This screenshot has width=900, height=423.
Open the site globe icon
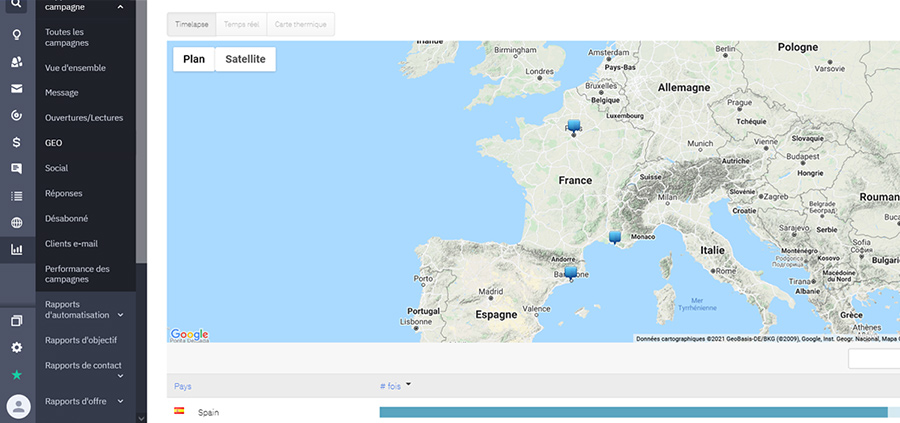17,223
